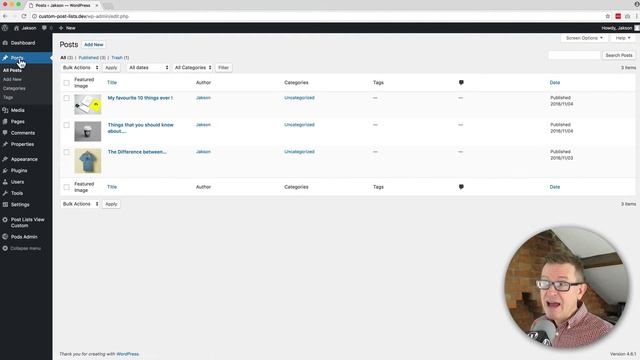This screenshot has width=640, height=360.
Task: Click the Appearance brush icon
Action: (5, 159)
